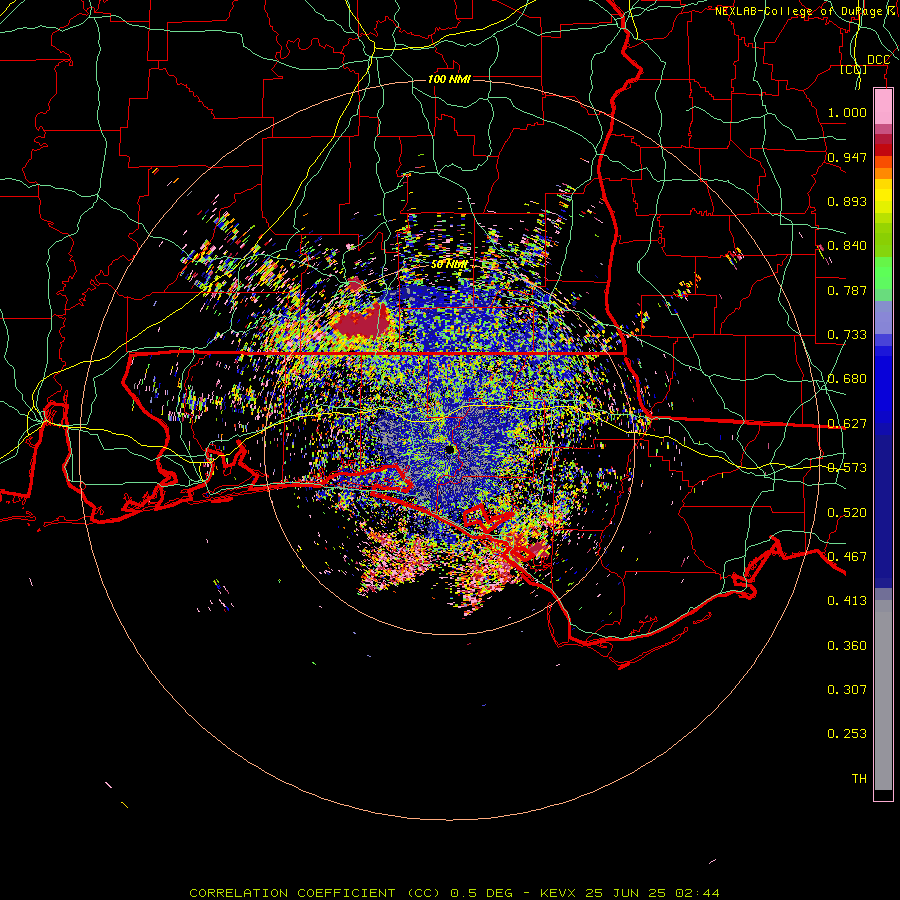The image size is (900, 900).
Task: Click the 50 NMI range ring label
Action: tap(449, 265)
